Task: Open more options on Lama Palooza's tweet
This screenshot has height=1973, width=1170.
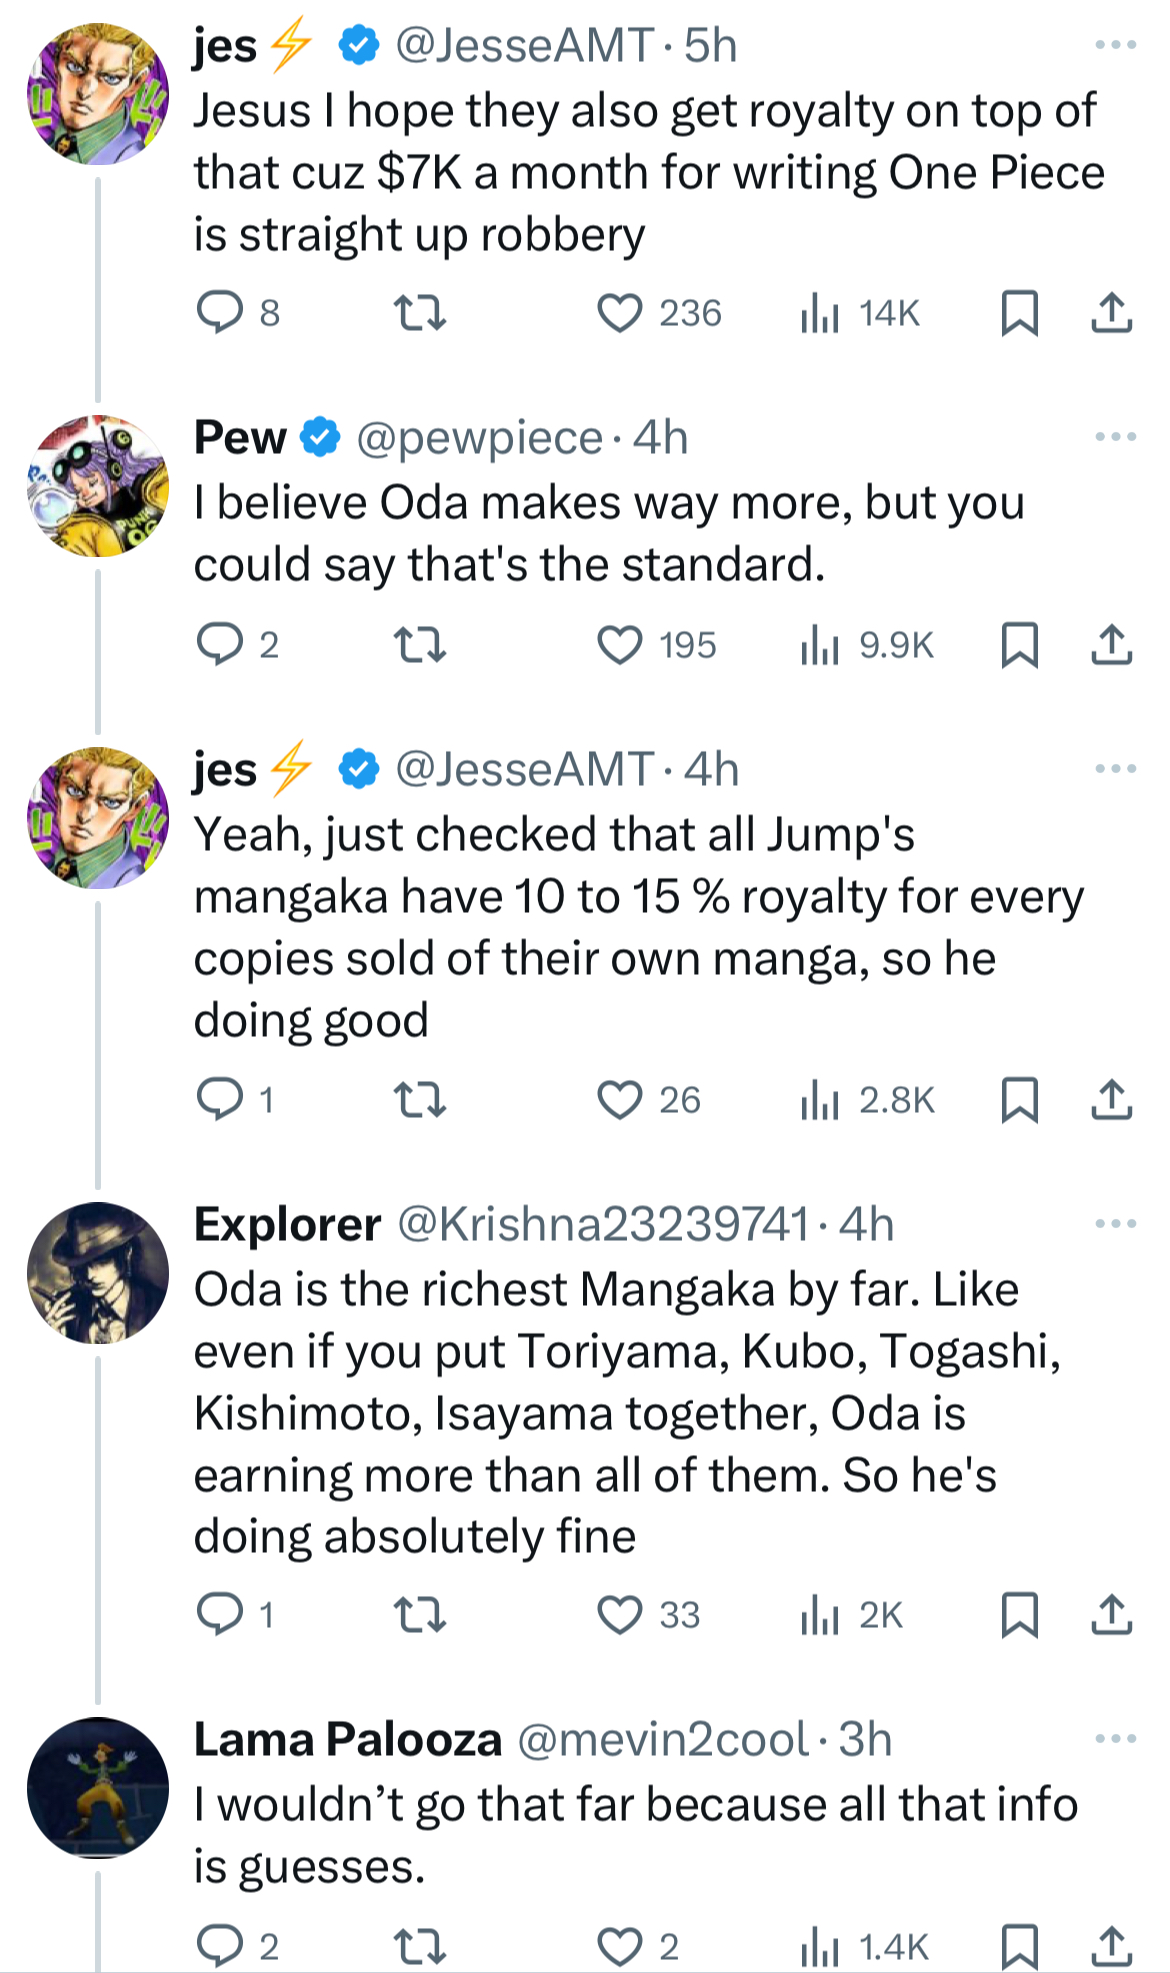Action: click(x=1116, y=1739)
